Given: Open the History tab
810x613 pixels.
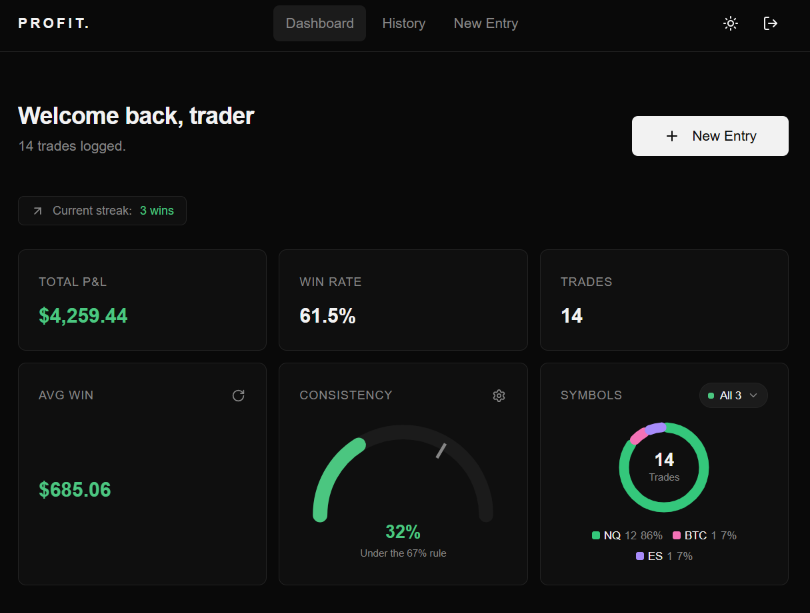Looking at the screenshot, I should (403, 23).
